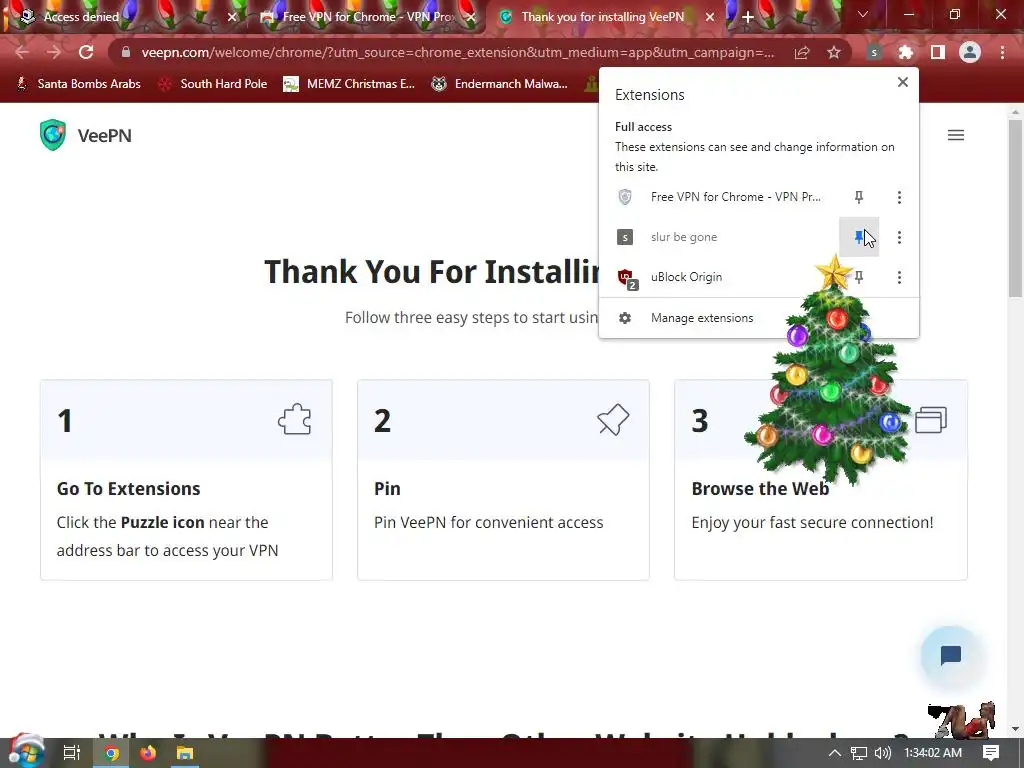Click the page vertical scrollbar

point(1014,209)
